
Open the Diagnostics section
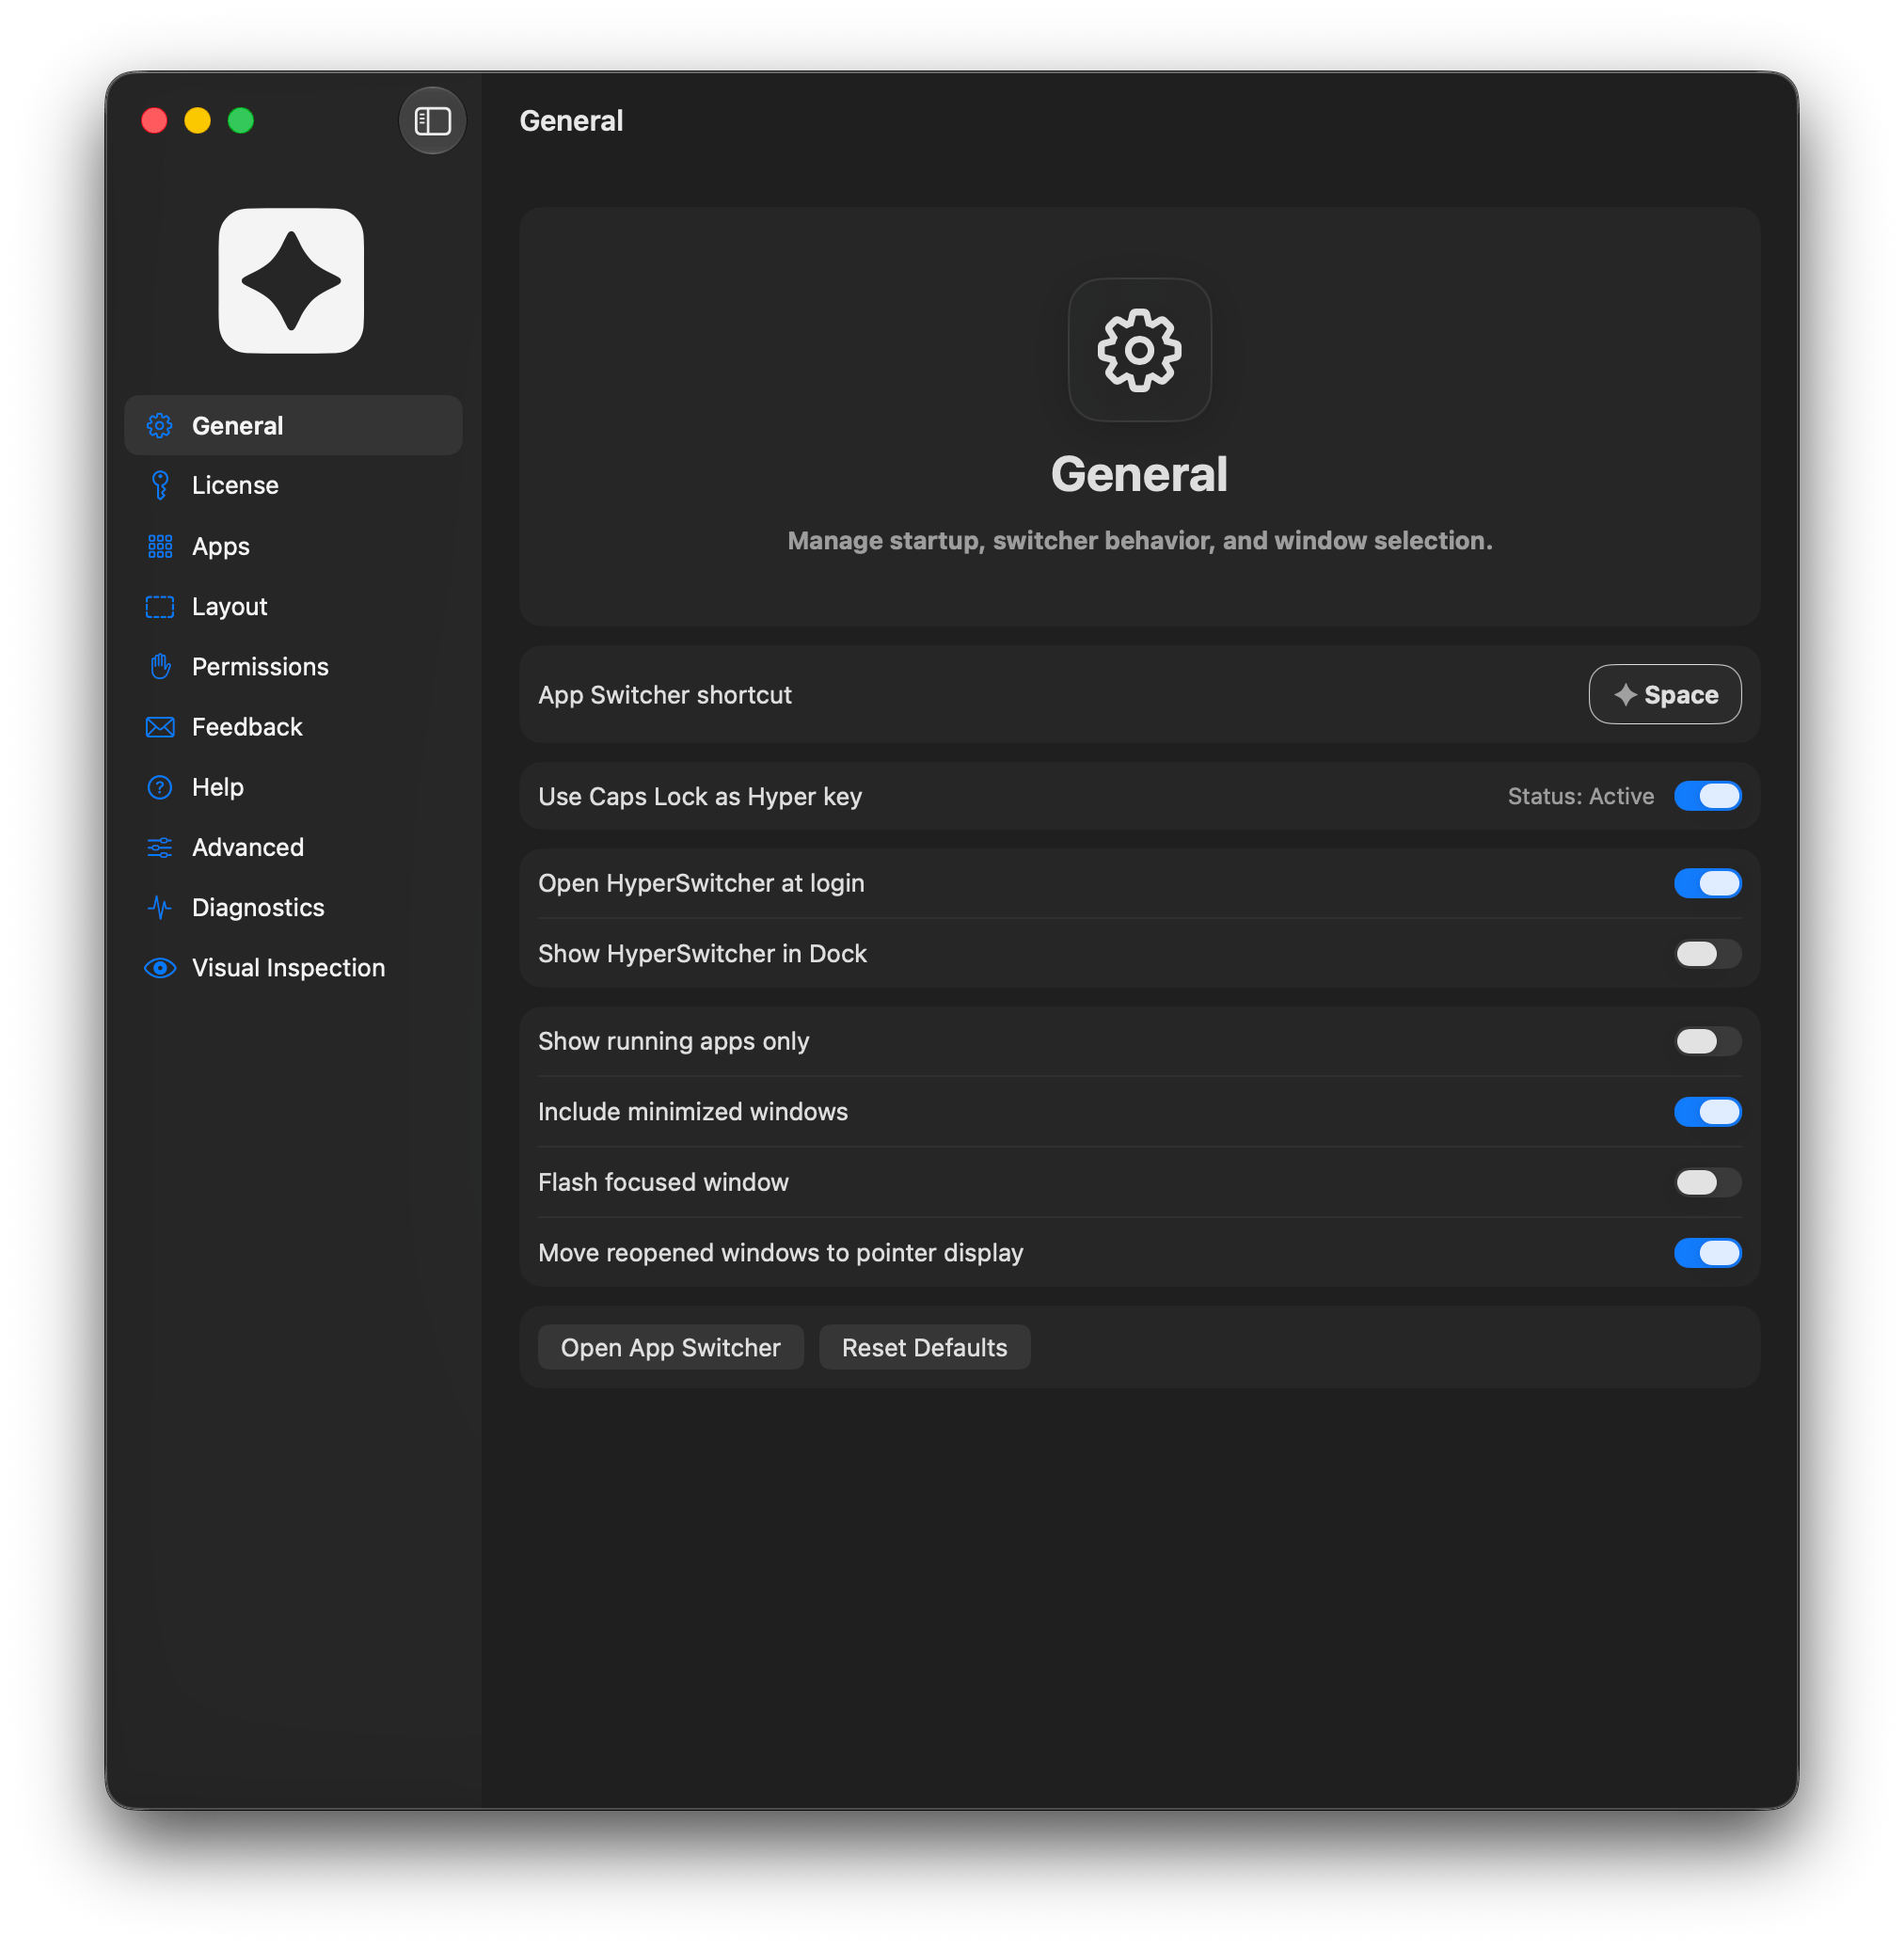click(293, 908)
